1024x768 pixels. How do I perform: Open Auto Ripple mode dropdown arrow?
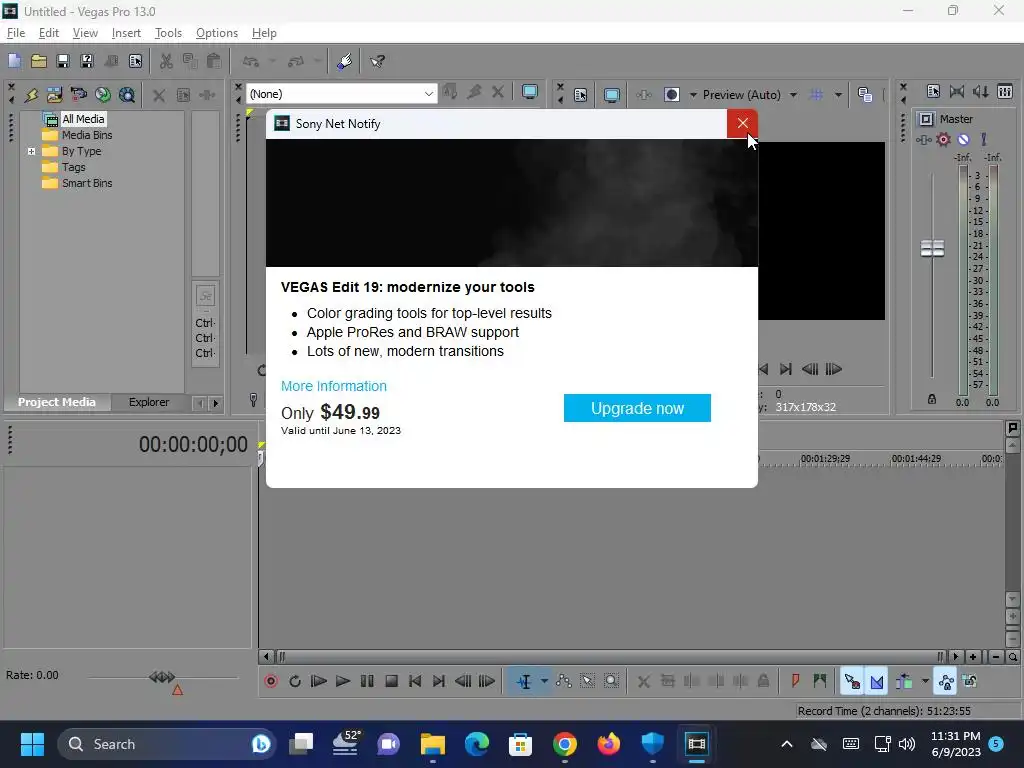(925, 681)
